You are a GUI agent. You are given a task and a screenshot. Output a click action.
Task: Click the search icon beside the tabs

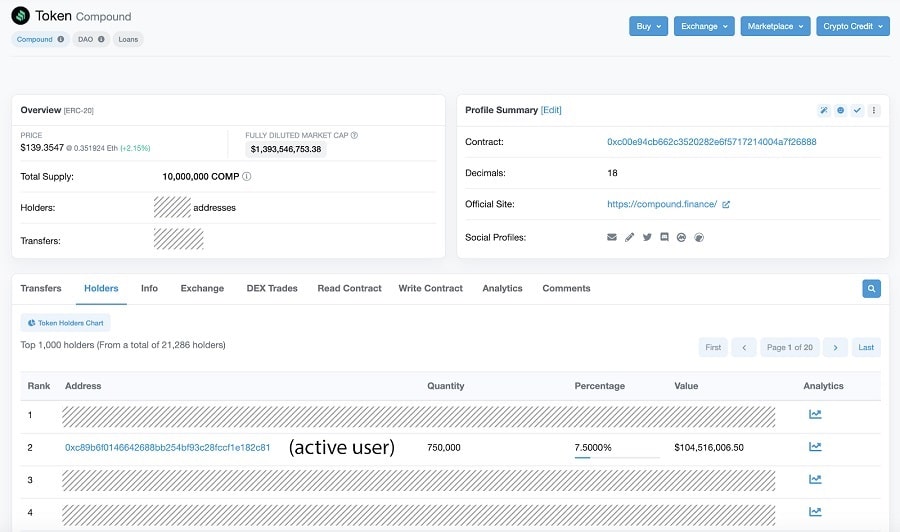[871, 288]
